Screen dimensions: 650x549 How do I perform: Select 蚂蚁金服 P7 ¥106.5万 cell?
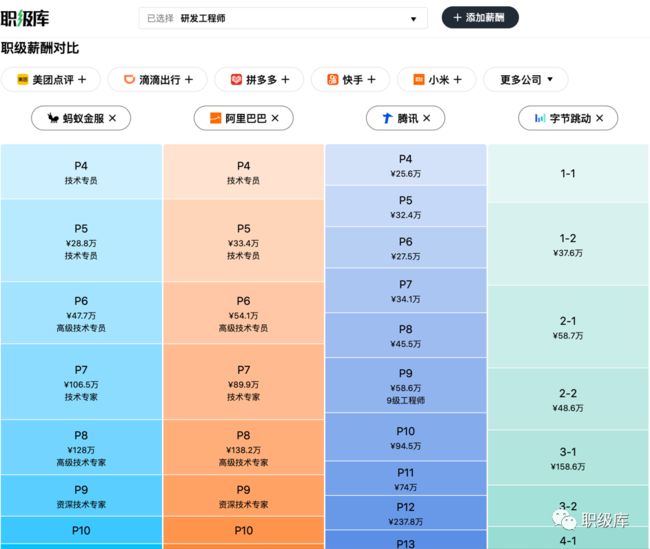tap(81, 382)
